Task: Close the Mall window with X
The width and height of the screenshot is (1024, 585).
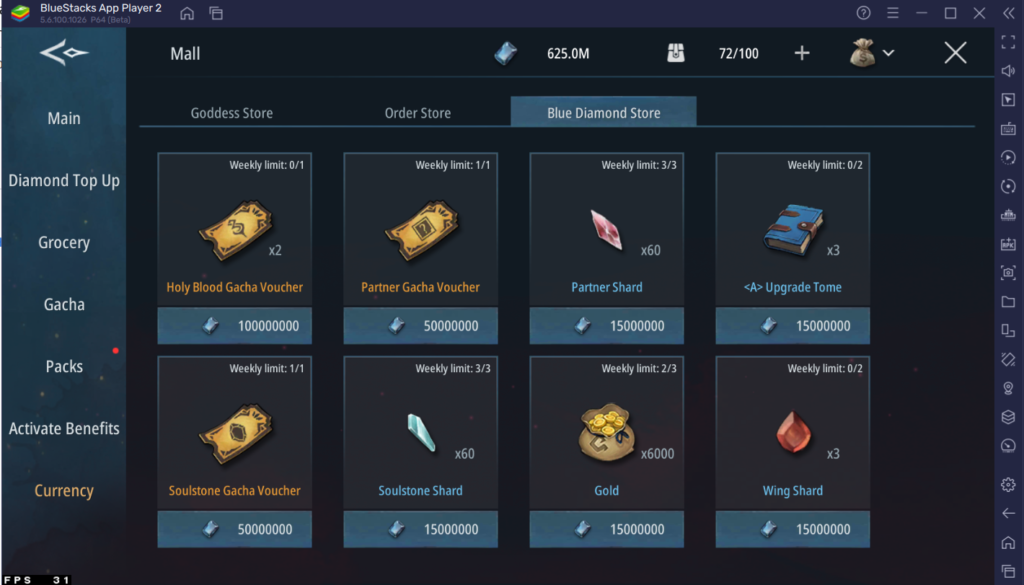Action: [955, 53]
